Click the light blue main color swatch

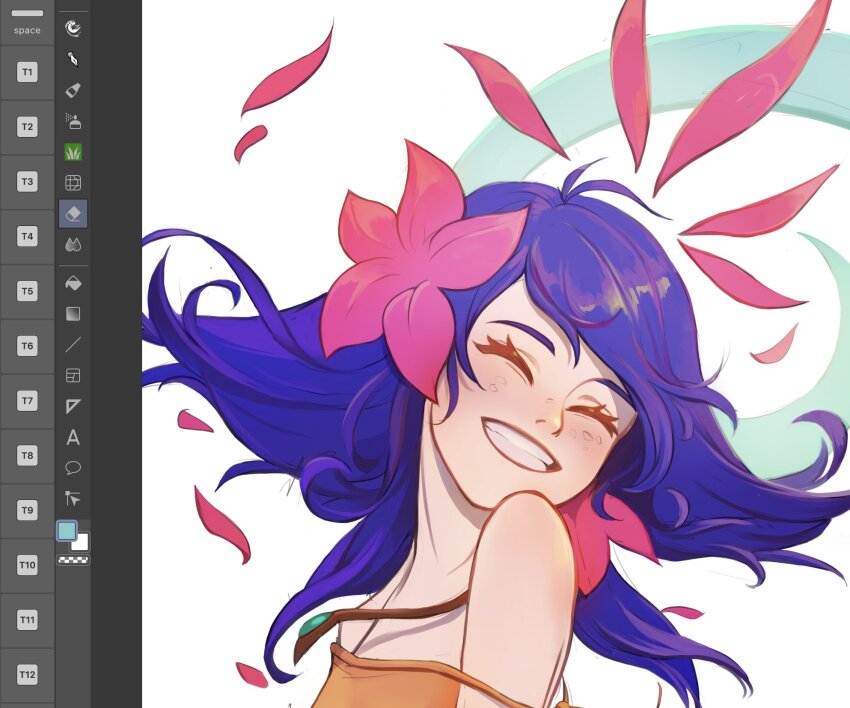67,531
